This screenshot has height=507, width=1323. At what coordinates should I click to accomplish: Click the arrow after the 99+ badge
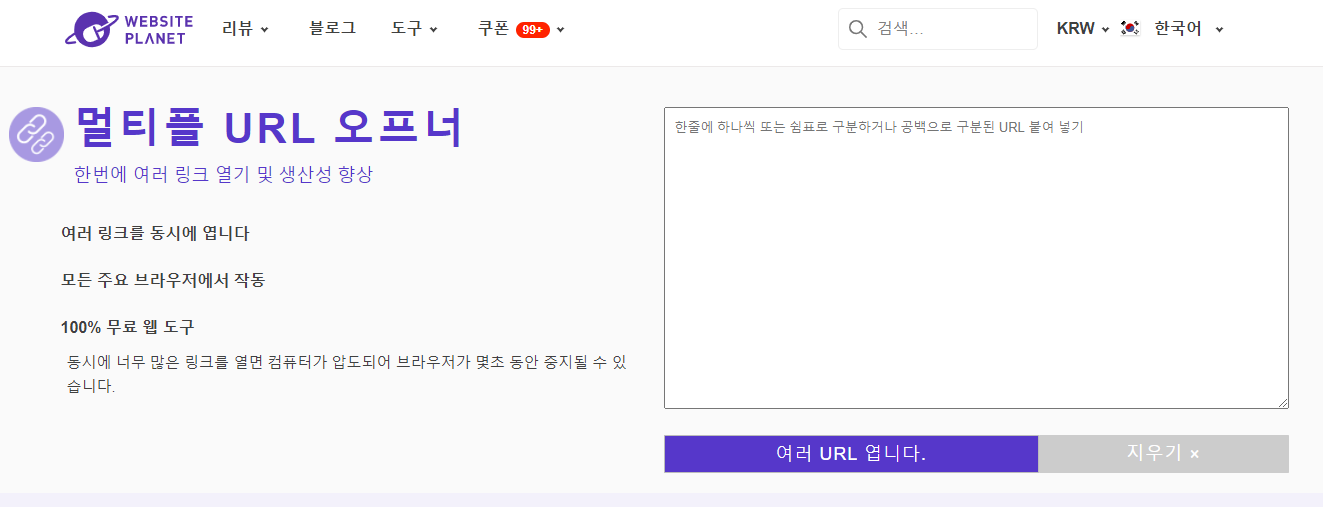click(561, 30)
